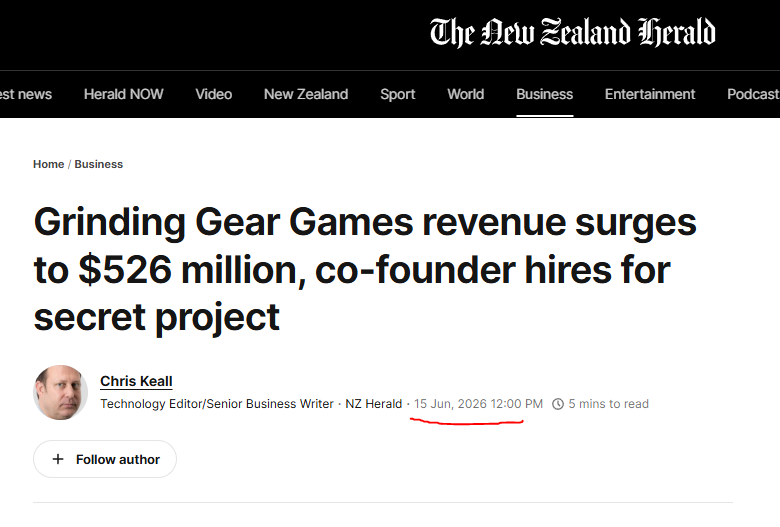The image size is (780, 527).
Task: Click Business in the breadcrumb trail
Action: (x=98, y=164)
